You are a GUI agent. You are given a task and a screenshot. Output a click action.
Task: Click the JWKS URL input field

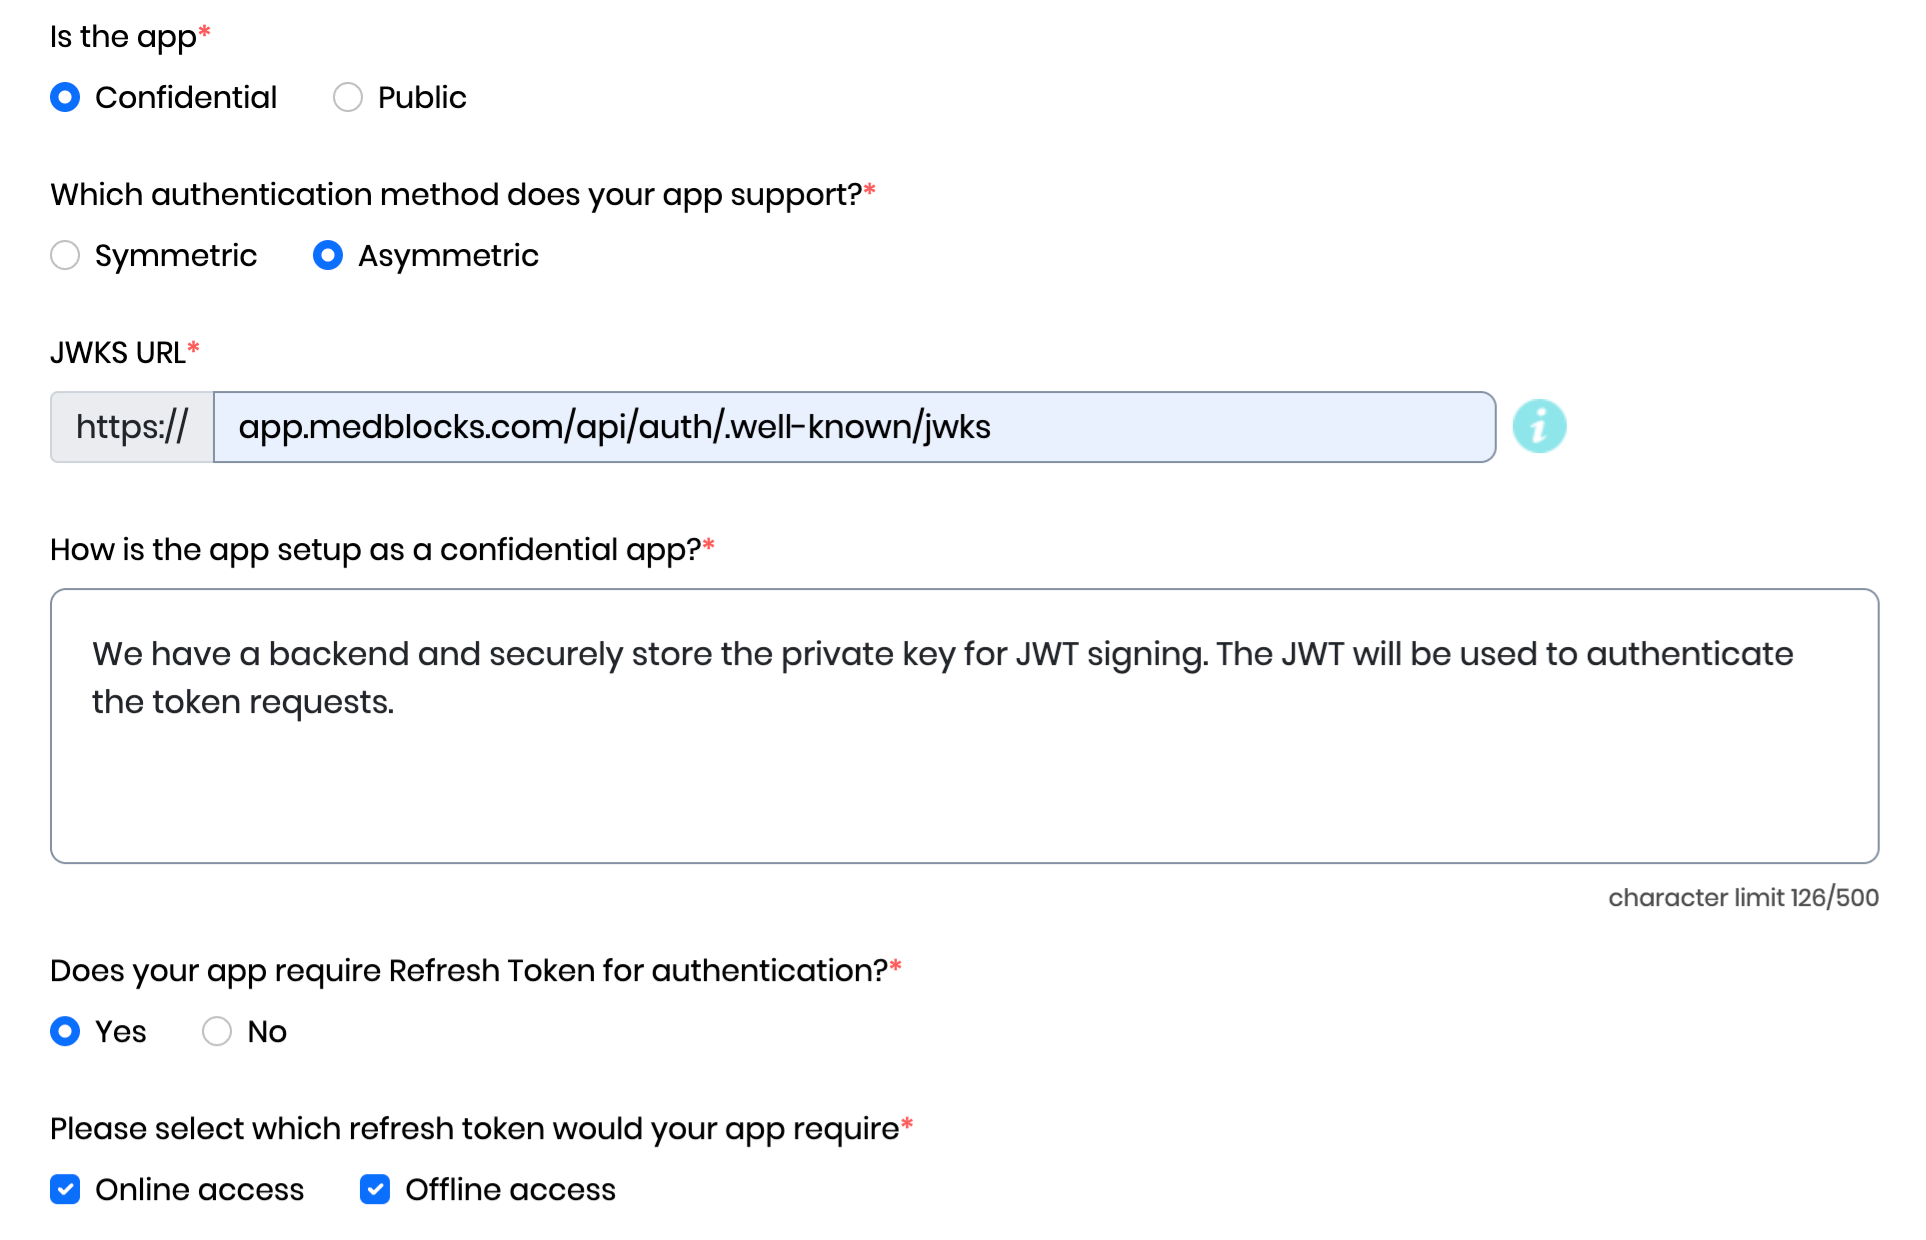[x=854, y=427]
